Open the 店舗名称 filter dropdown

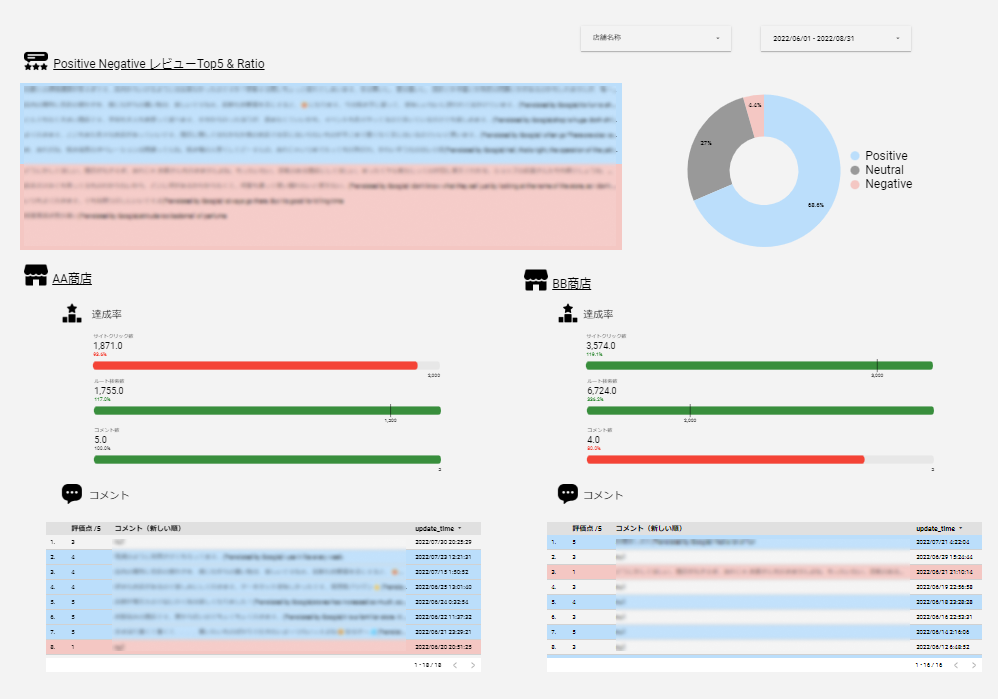coord(656,38)
